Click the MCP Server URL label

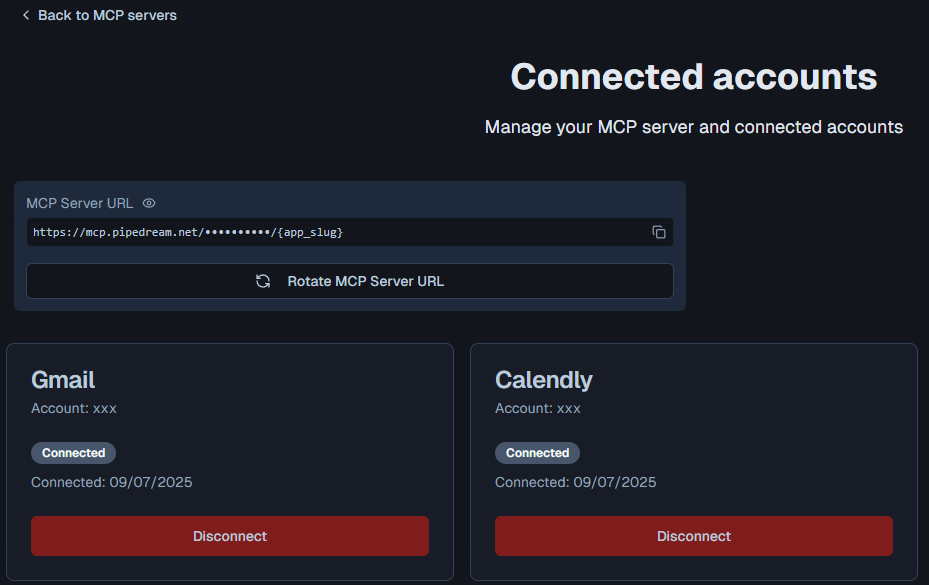click(79, 203)
